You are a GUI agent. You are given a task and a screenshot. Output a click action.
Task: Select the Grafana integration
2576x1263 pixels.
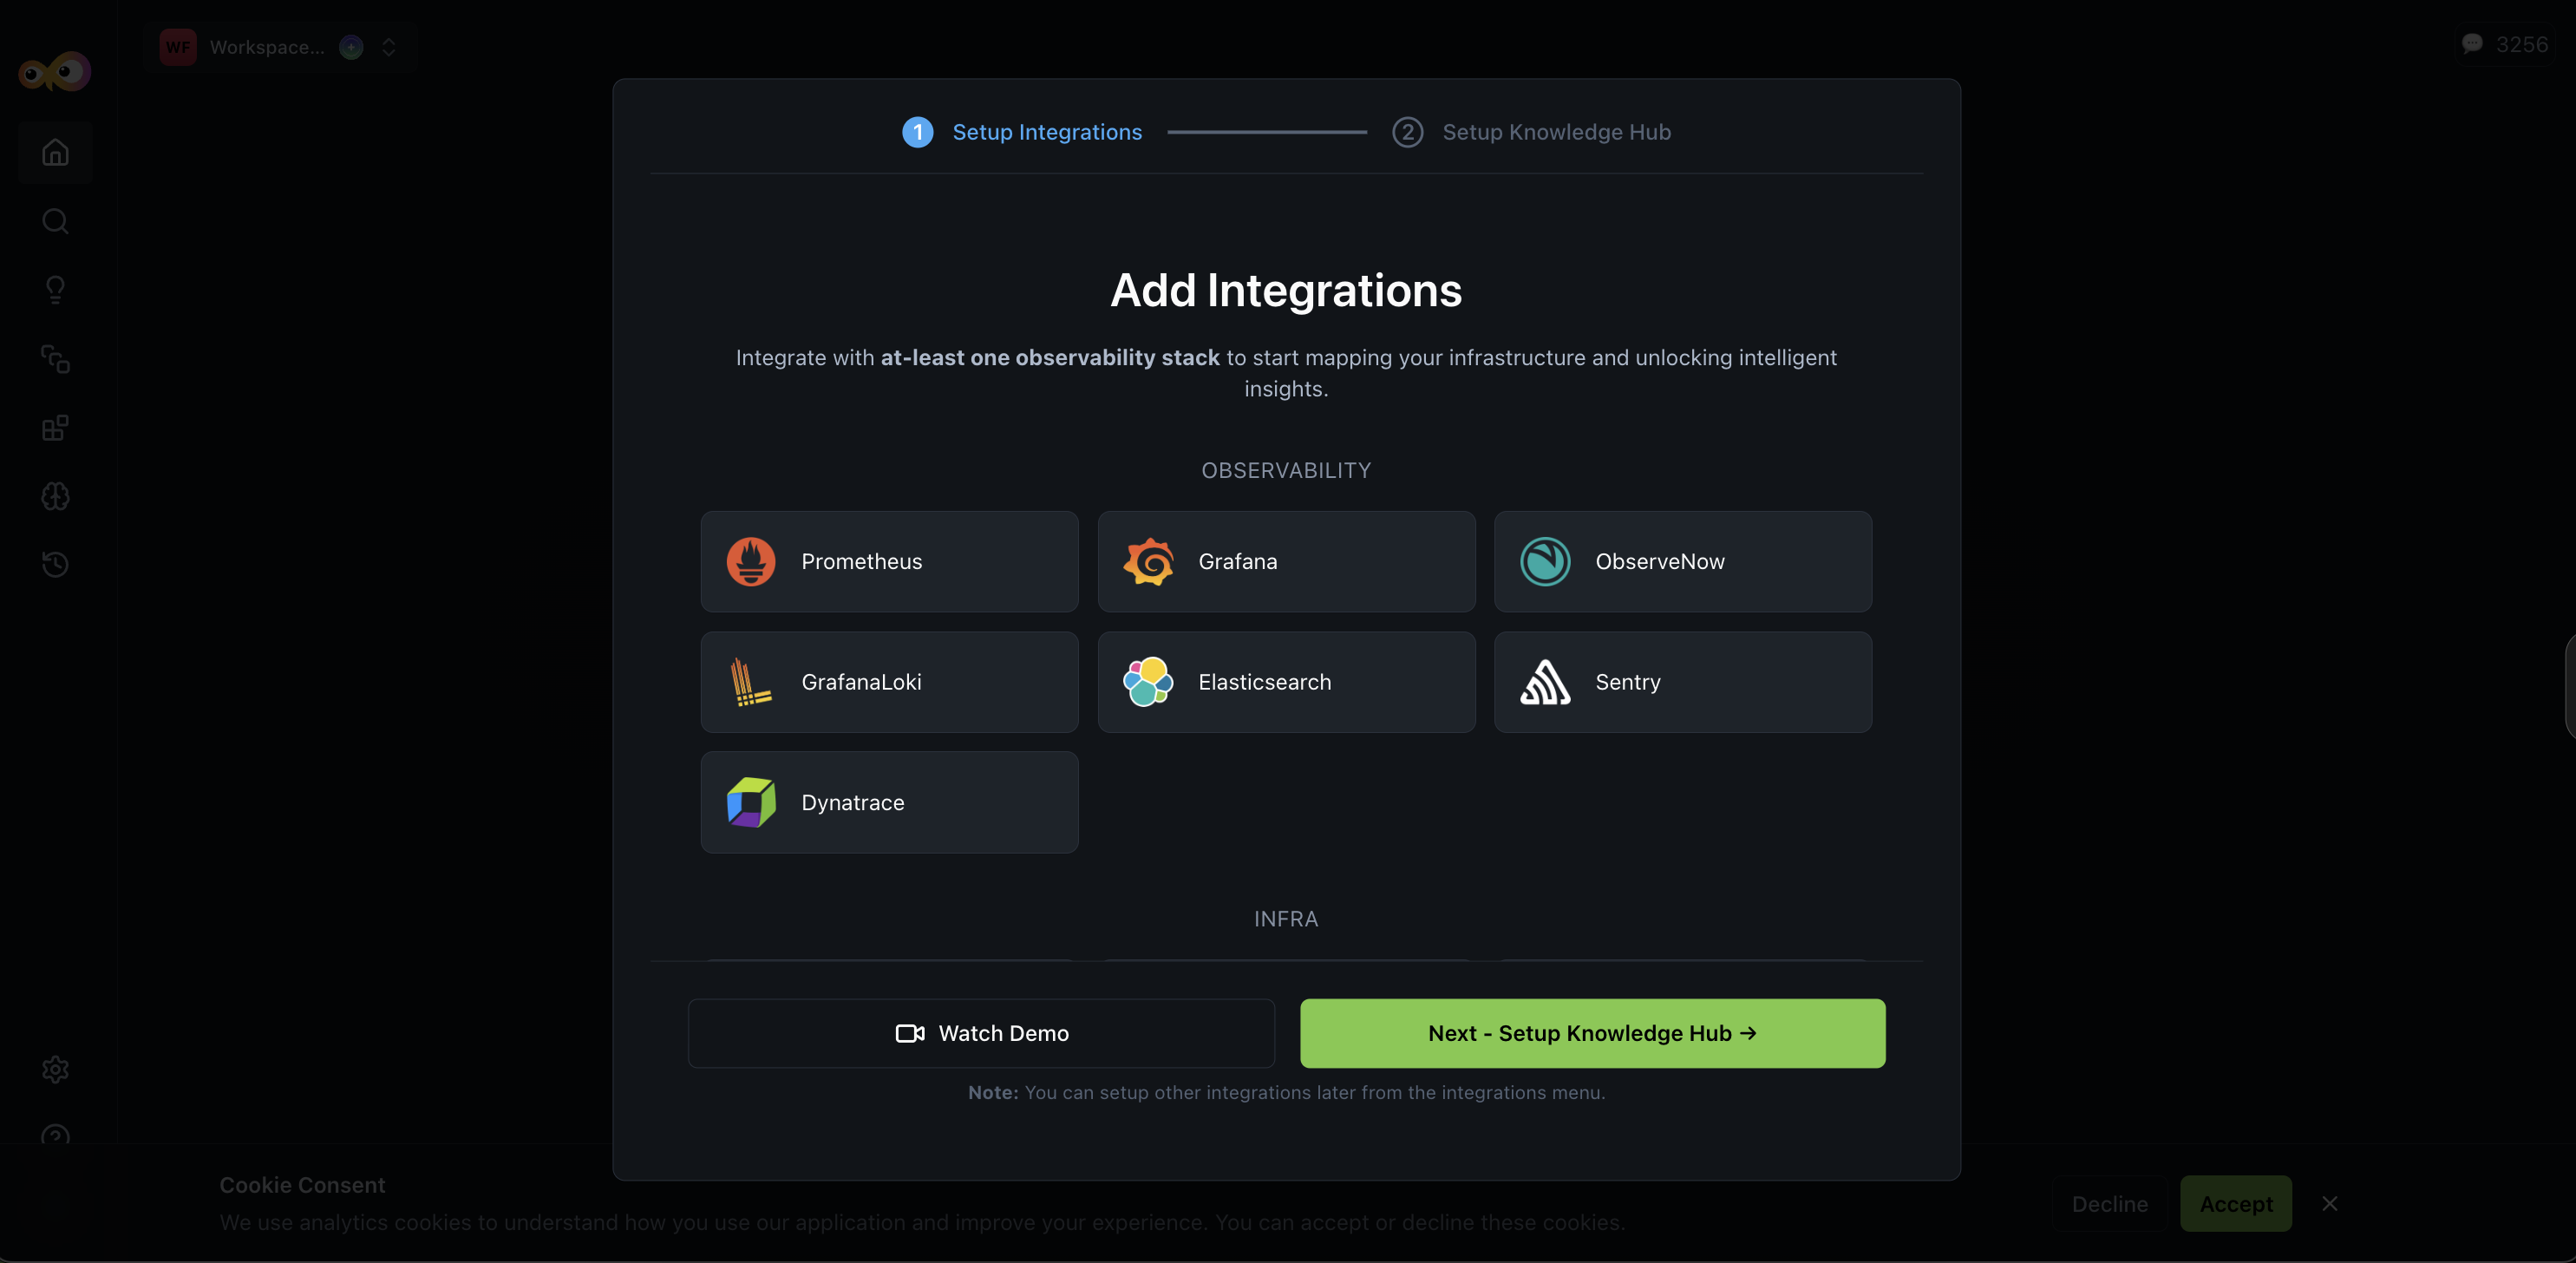(1286, 561)
